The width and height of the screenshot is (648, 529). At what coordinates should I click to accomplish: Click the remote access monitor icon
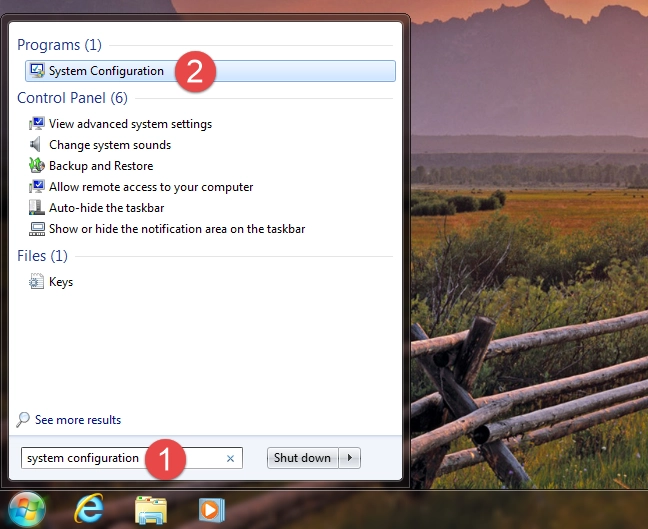point(37,186)
